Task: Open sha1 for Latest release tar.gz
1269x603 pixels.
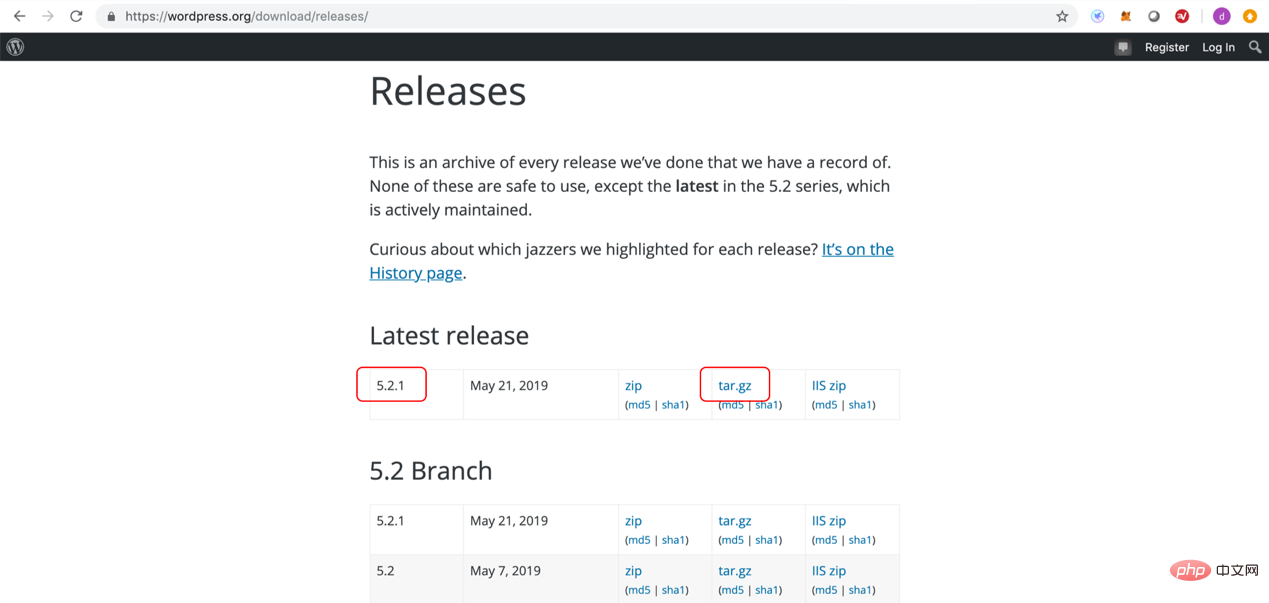Action: pos(767,405)
